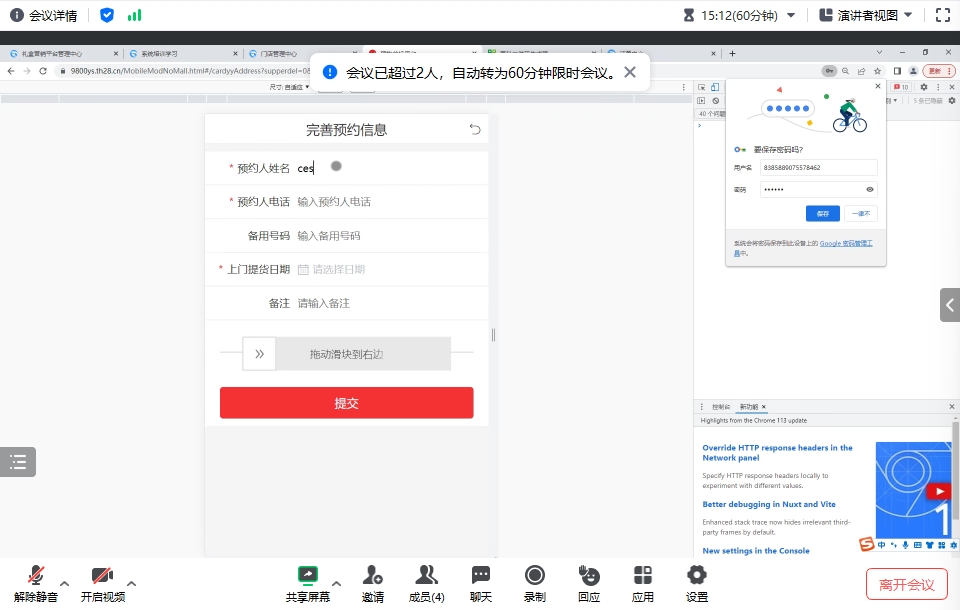Toggle password visibility eye in save-password popup
960x610 pixels.
tap(870, 189)
